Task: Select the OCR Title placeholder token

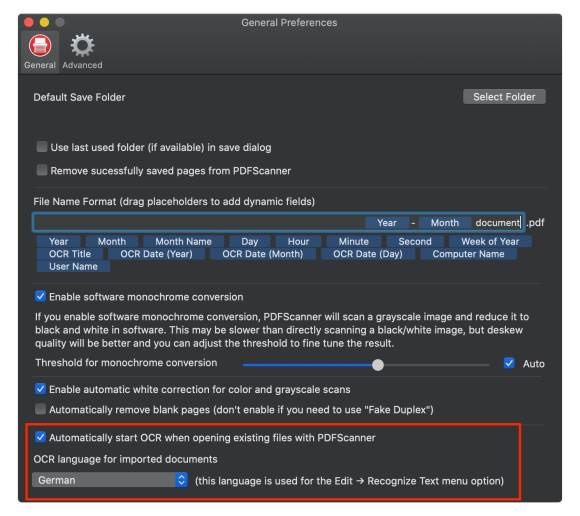Action: (x=70, y=254)
